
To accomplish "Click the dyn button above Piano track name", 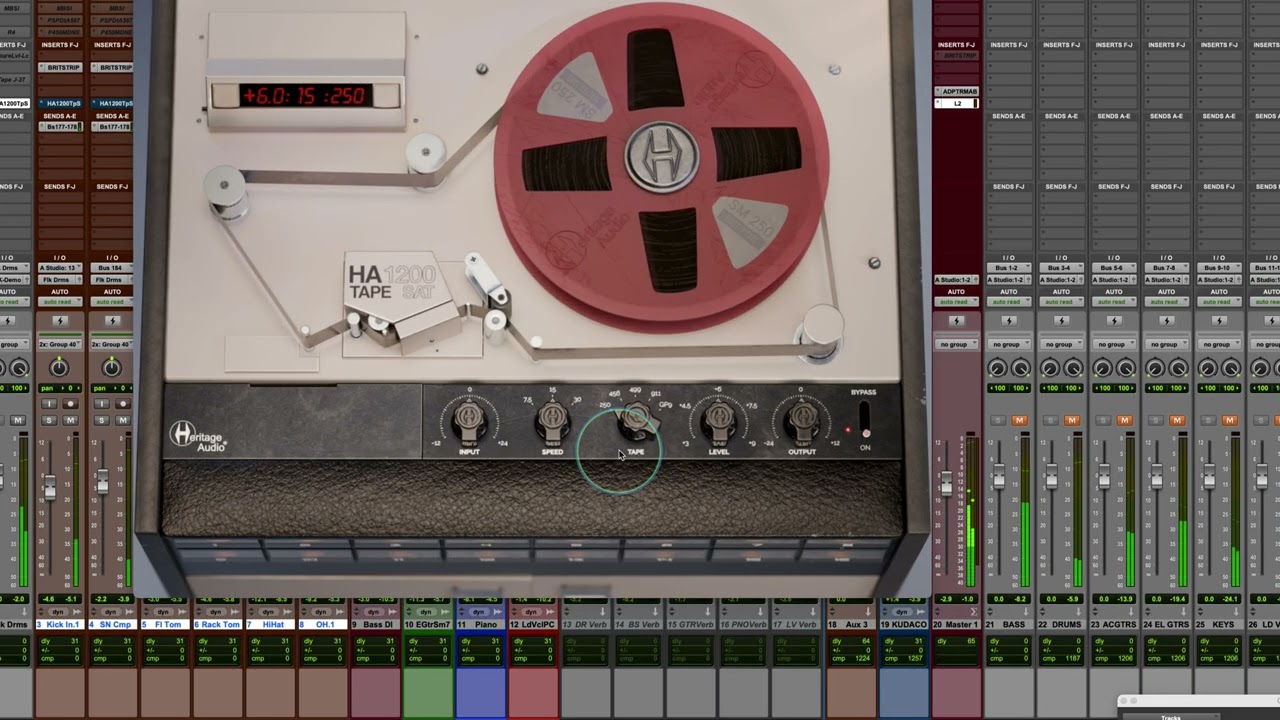I will pos(478,611).
